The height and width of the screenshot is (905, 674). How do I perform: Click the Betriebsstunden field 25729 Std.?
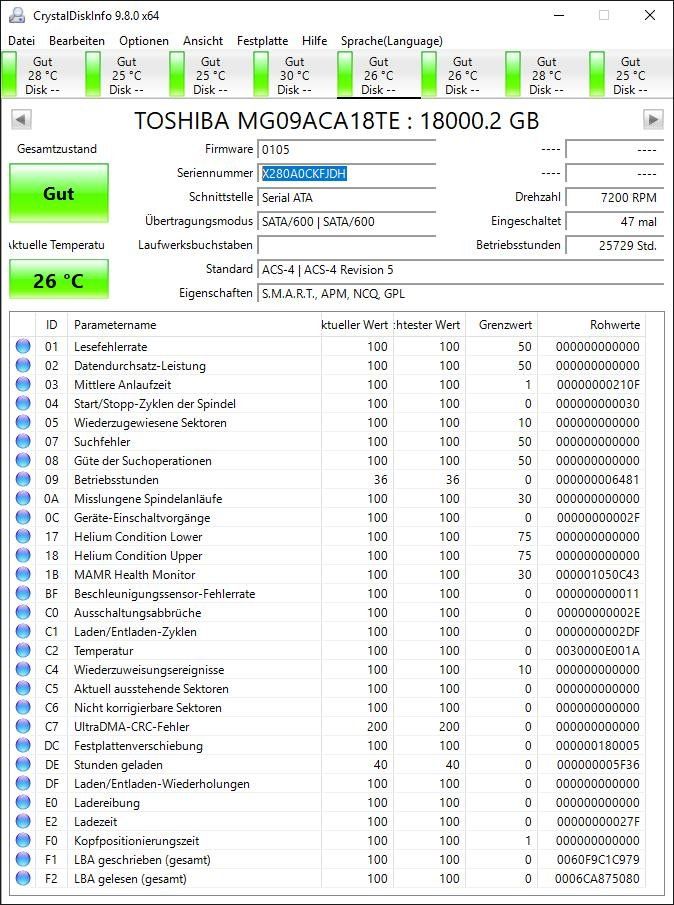[615, 246]
